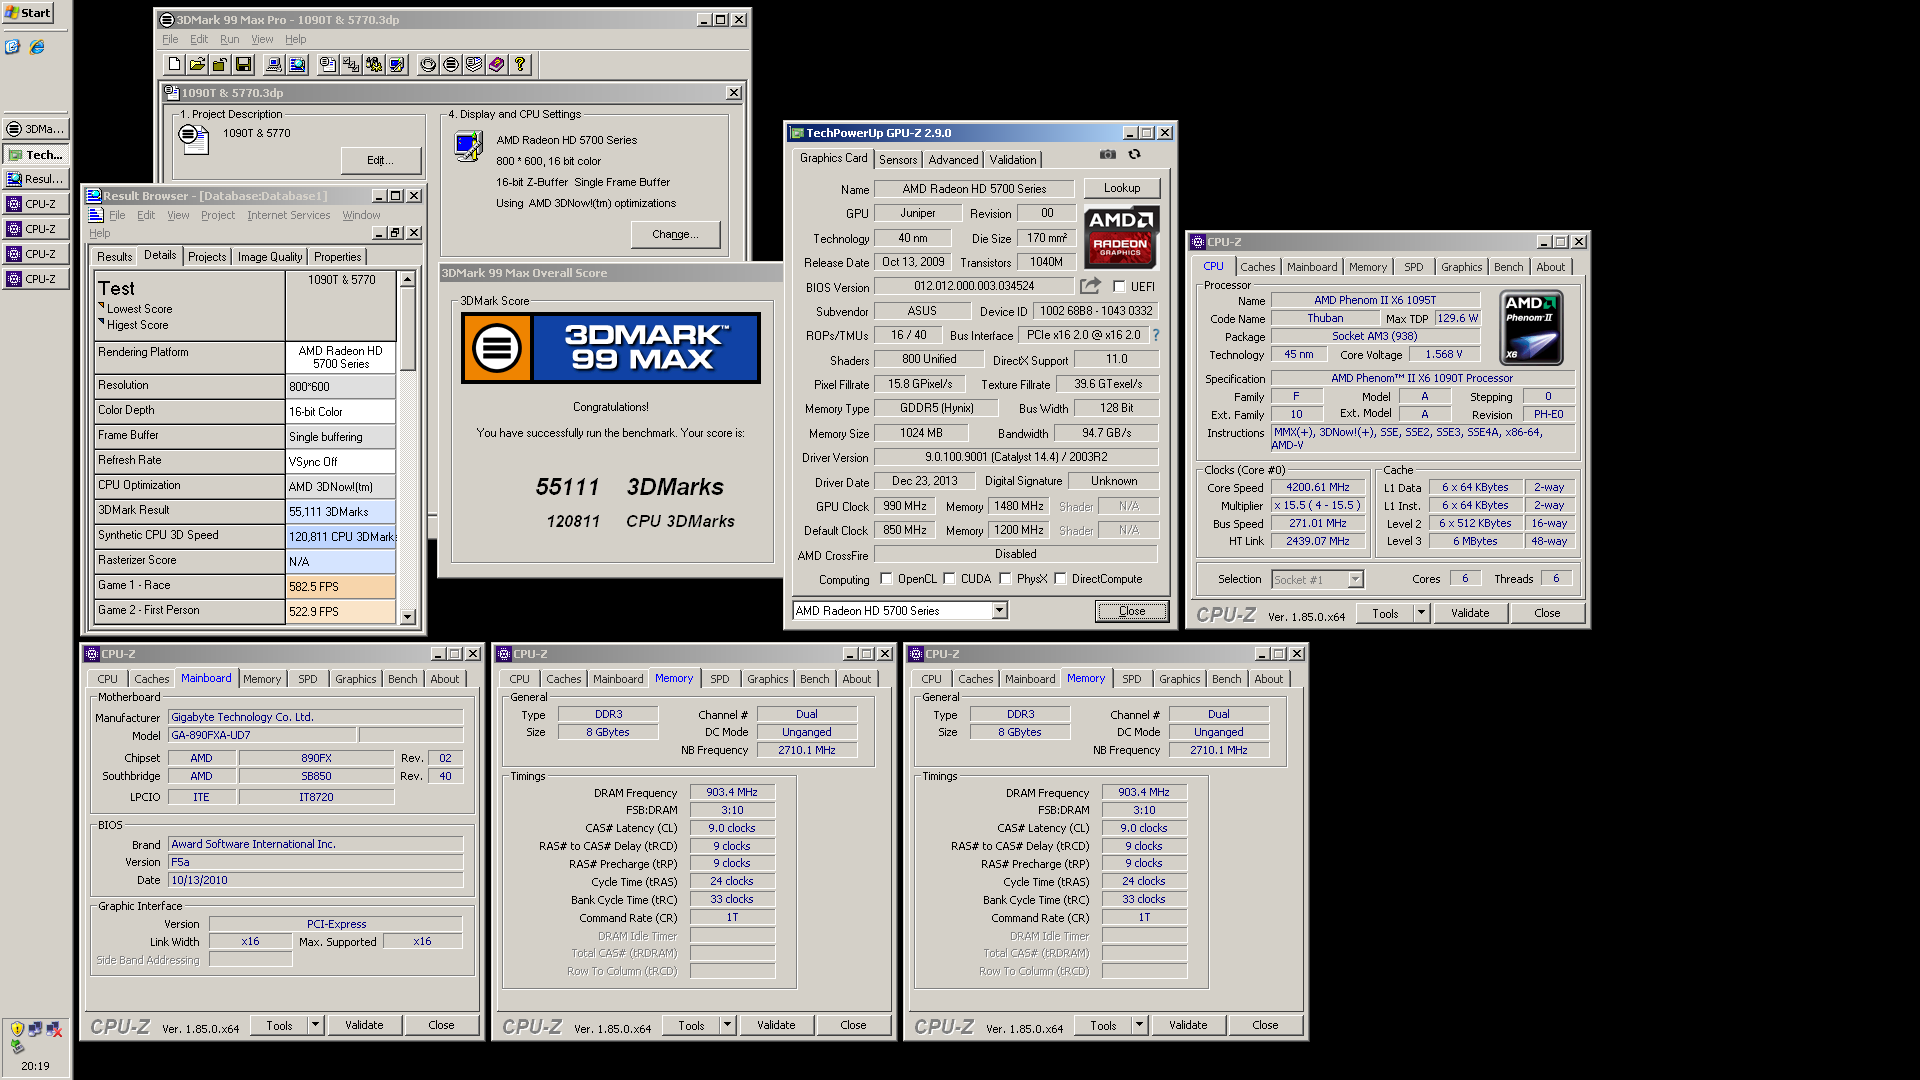Launch Internet Explorer from quick launch
This screenshot has height=1080, width=1920.
click(x=37, y=47)
